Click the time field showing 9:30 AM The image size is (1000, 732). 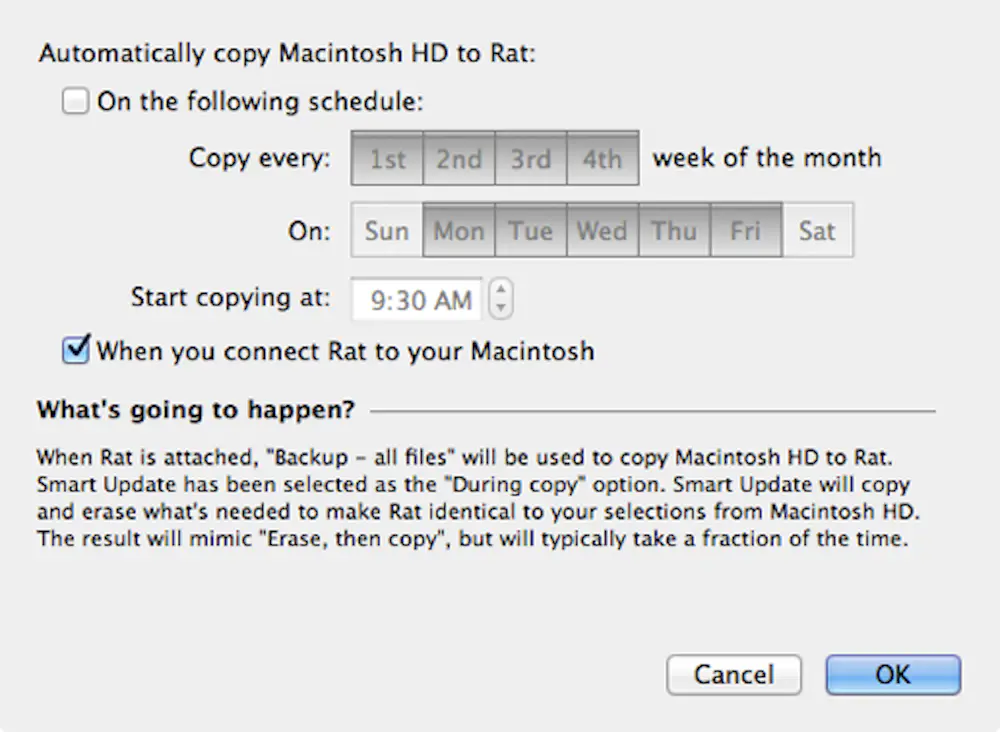416,299
